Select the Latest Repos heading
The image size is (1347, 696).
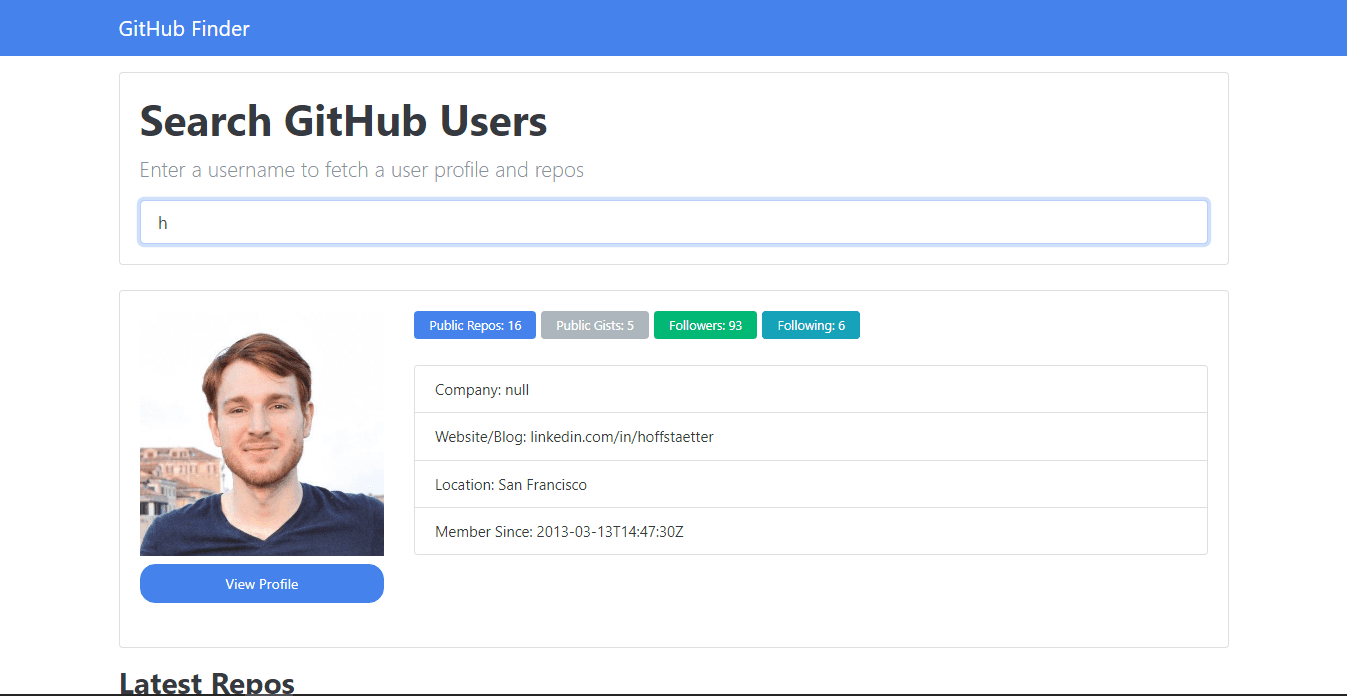(207, 683)
